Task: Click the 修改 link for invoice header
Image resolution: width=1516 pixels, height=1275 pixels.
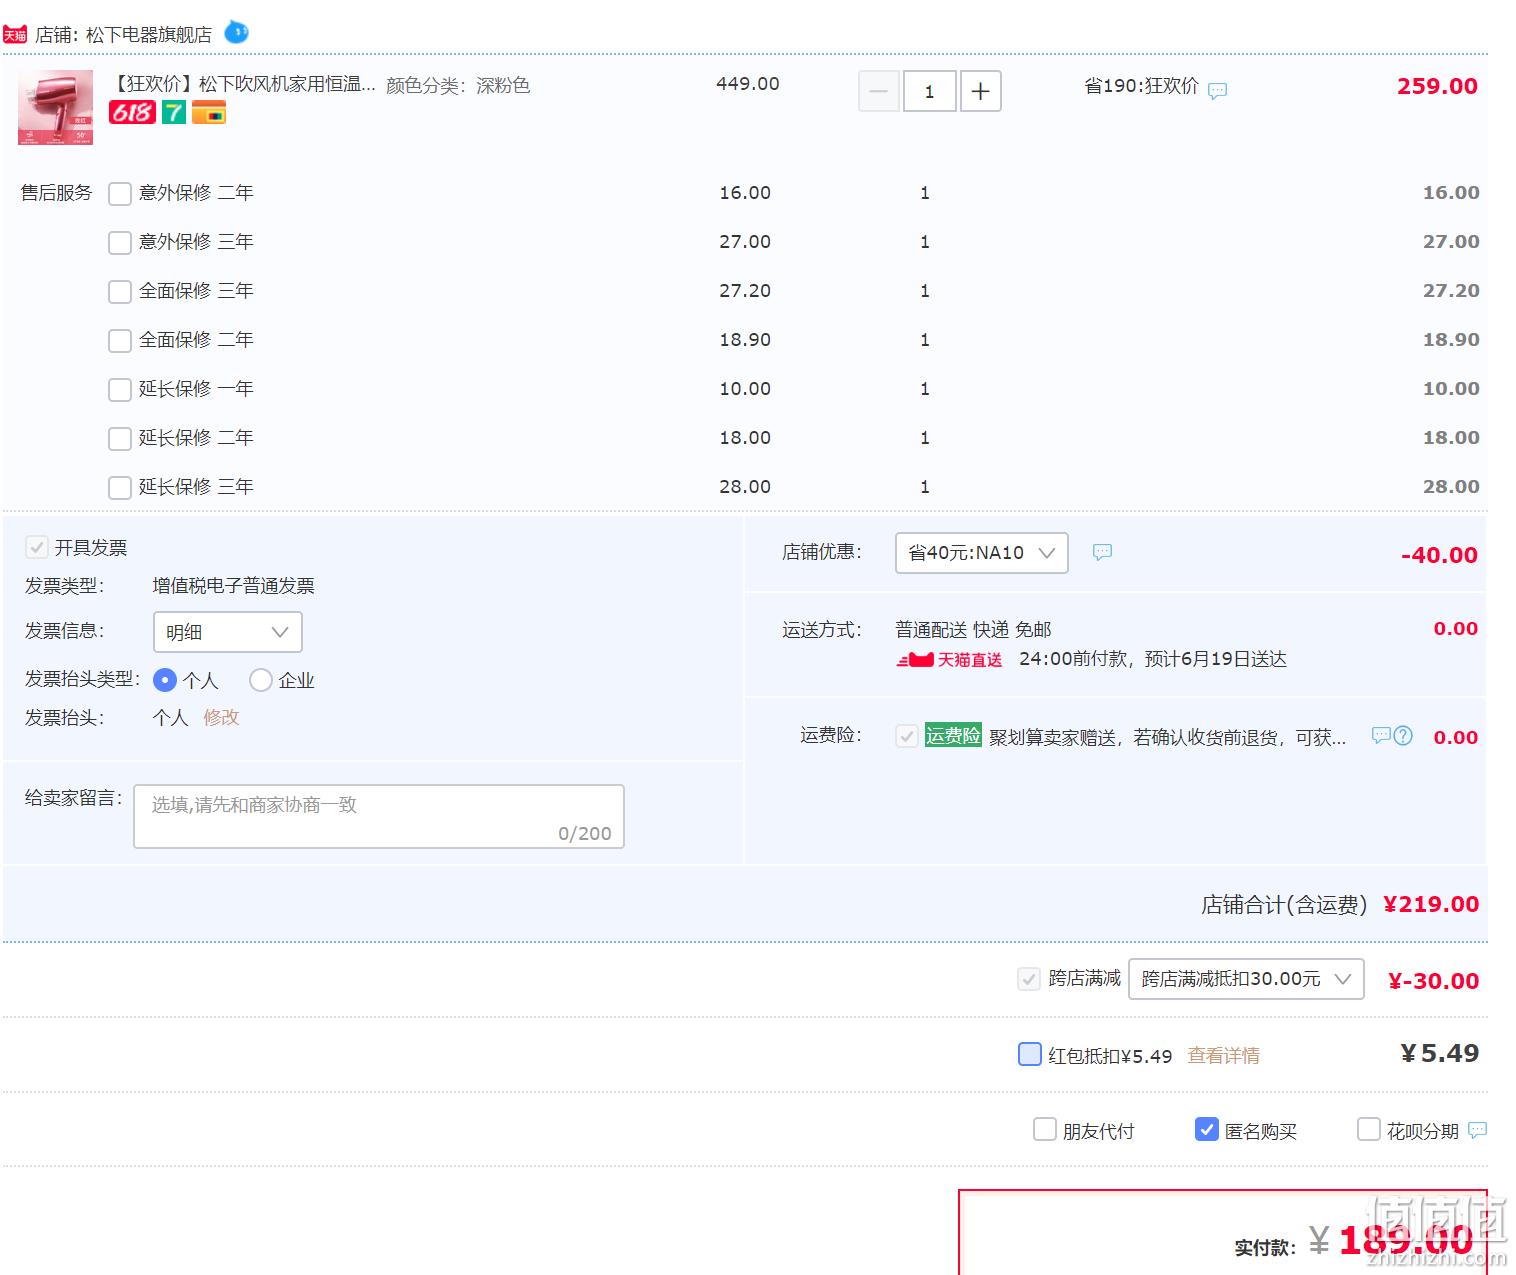Action: 221,717
